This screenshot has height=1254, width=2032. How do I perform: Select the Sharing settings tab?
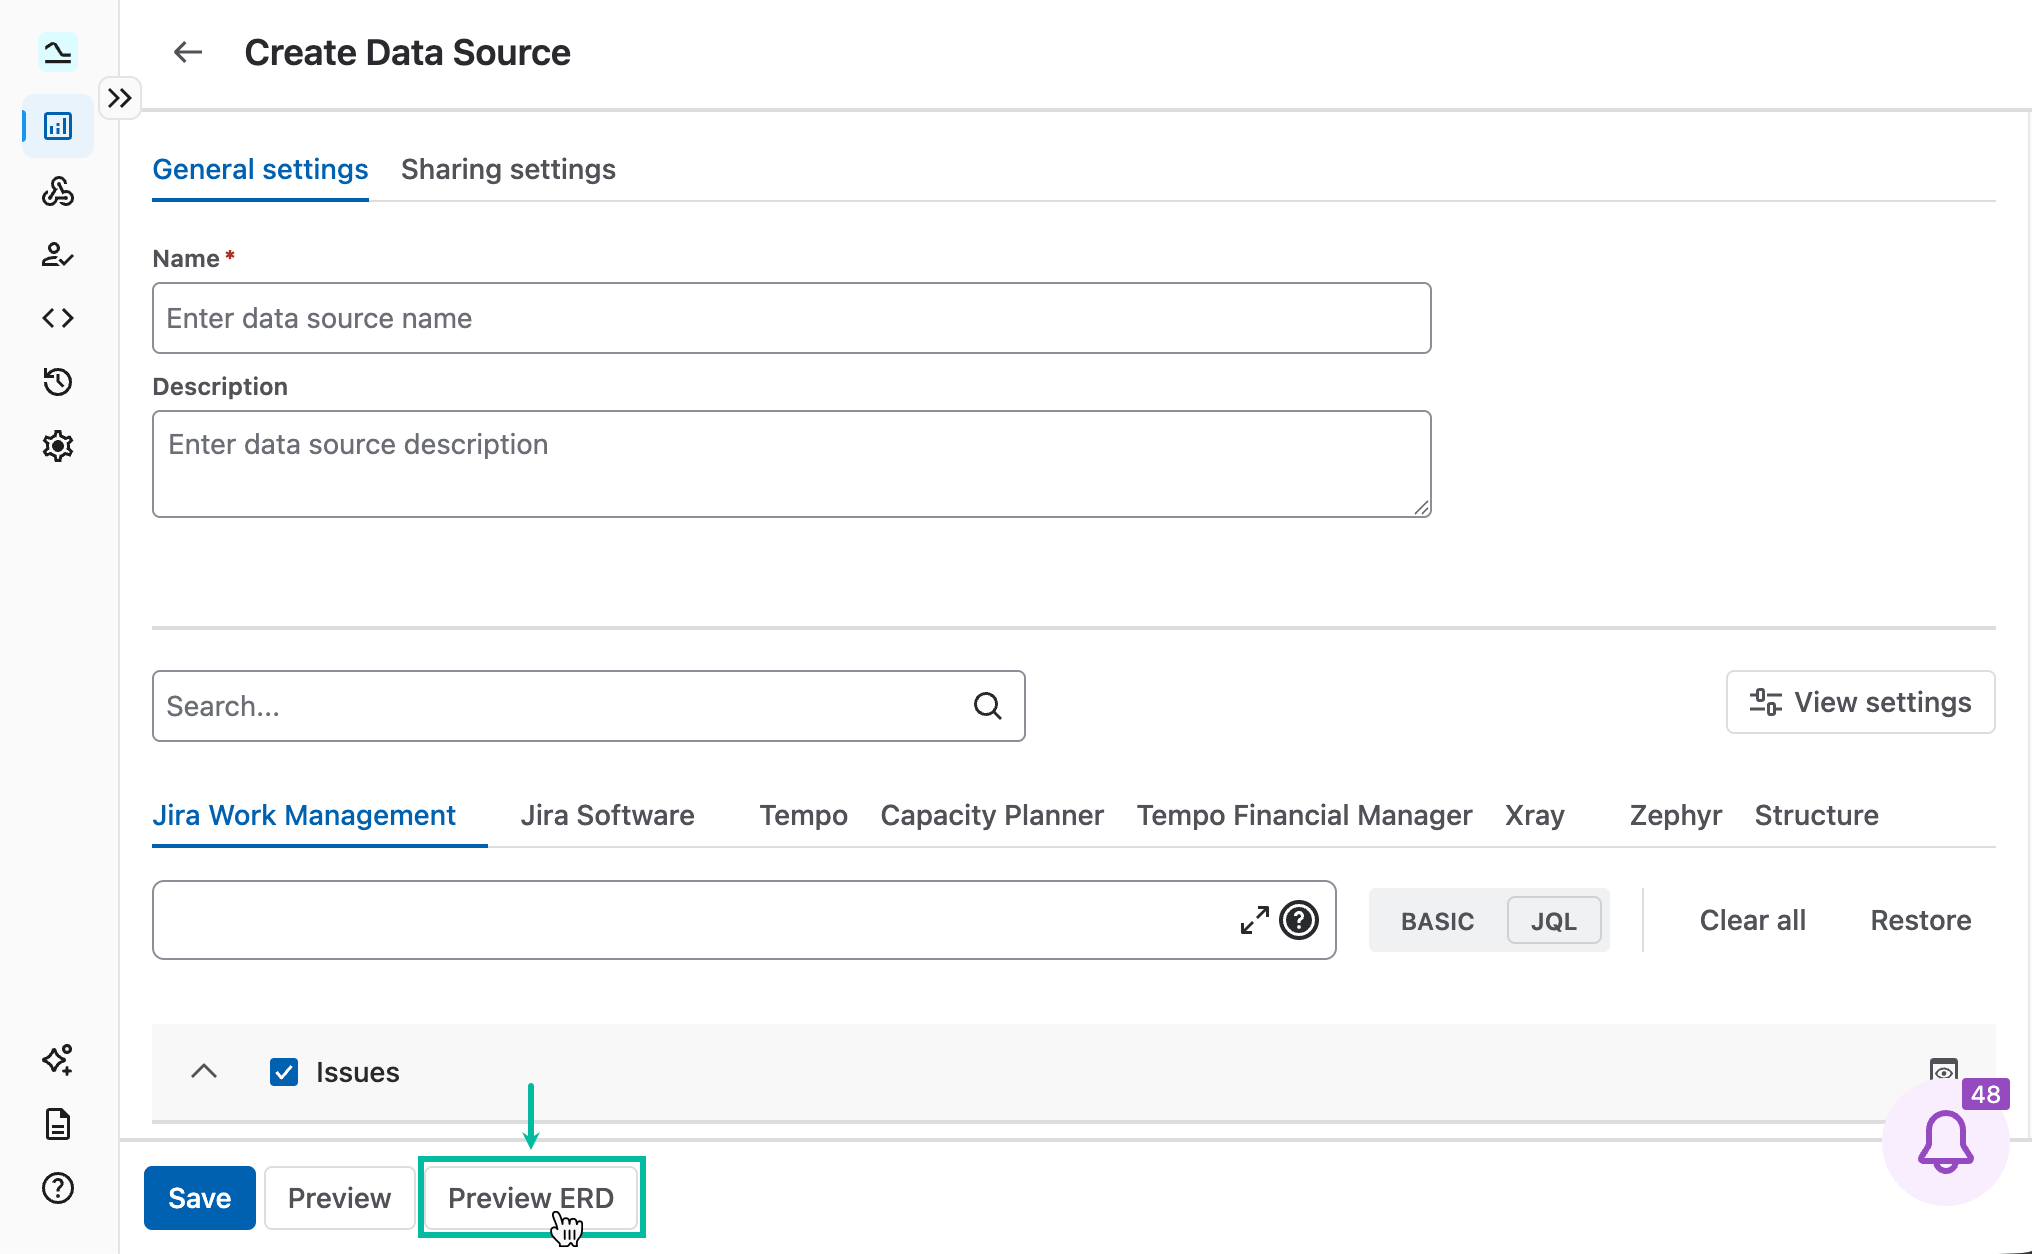508,169
